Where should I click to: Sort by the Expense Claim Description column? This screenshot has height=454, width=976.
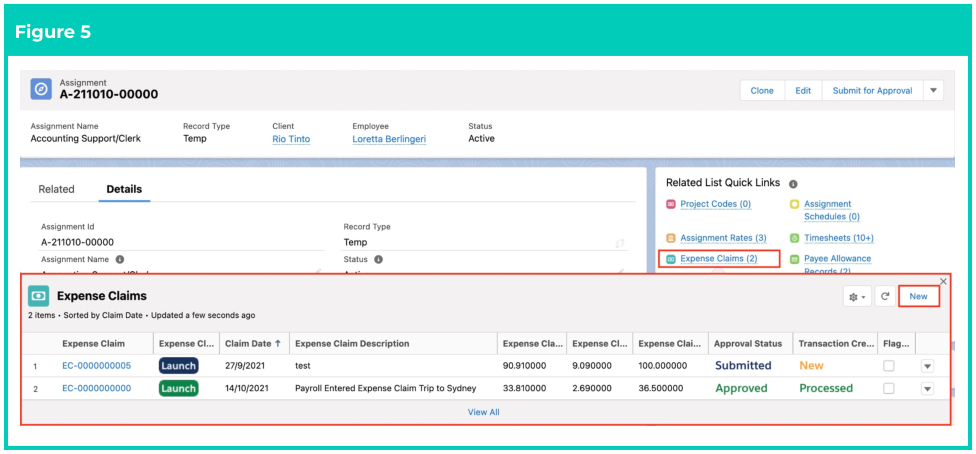[352, 343]
